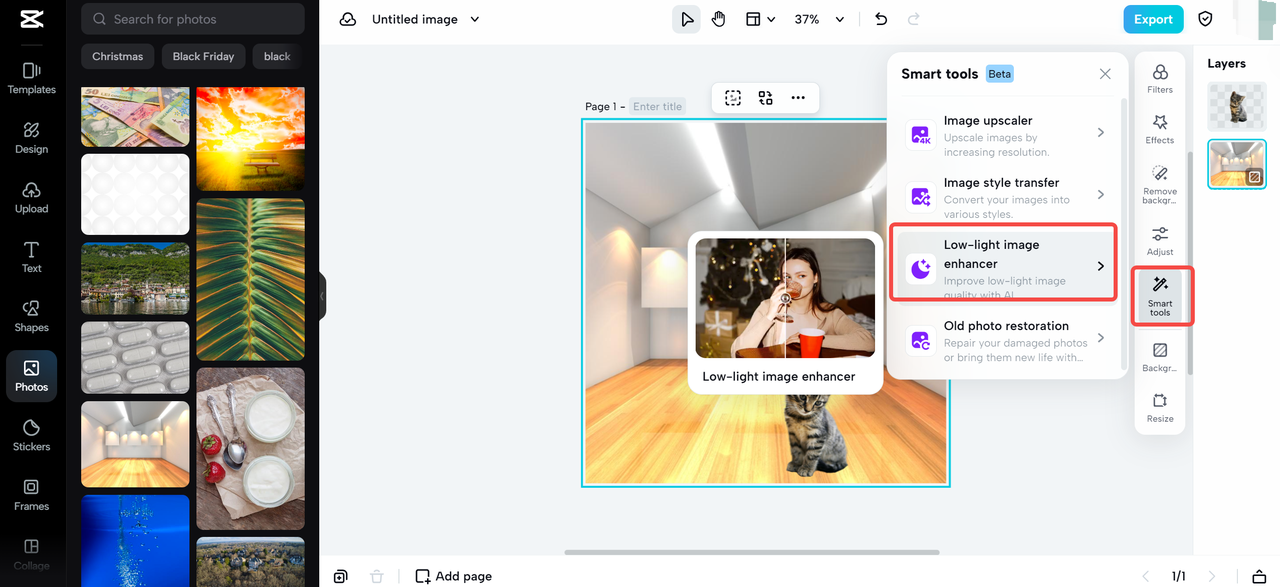Viewport: 1280px width, 587px height.
Task: Choose the sunset bench photo
Action: pyautogui.click(x=250, y=138)
